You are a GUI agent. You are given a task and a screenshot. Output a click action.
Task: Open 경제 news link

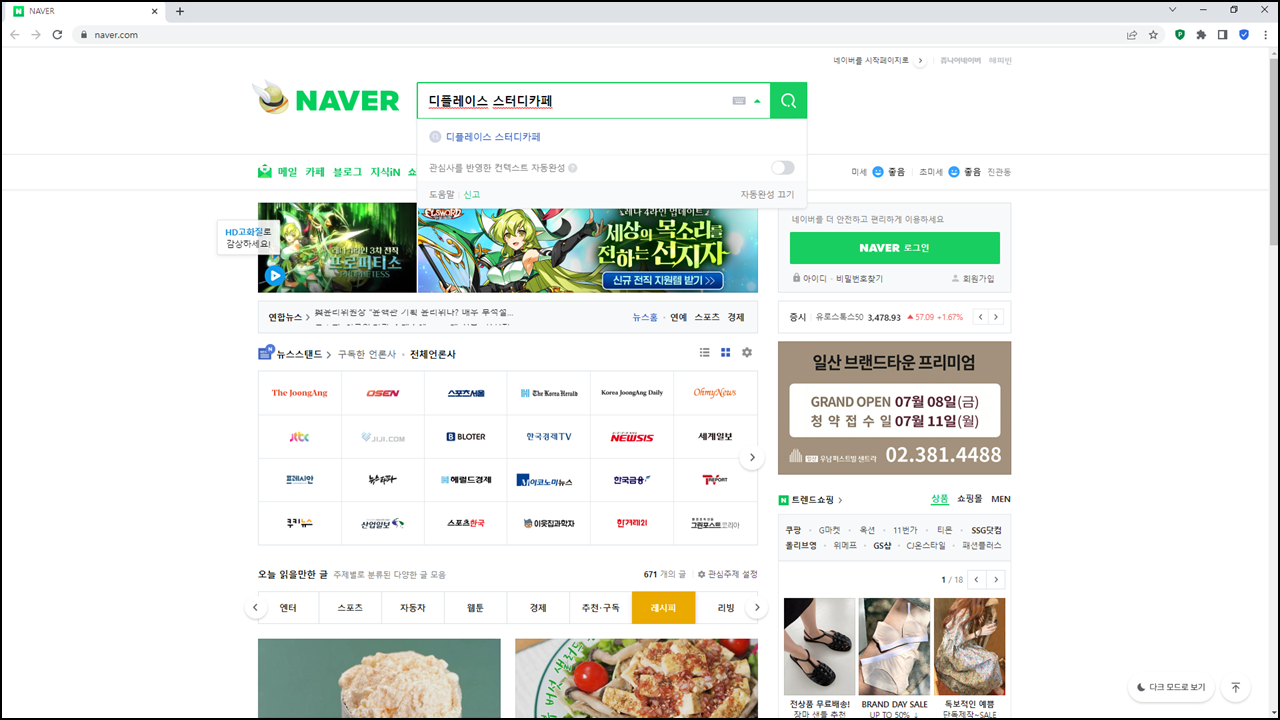pyautogui.click(x=736, y=317)
